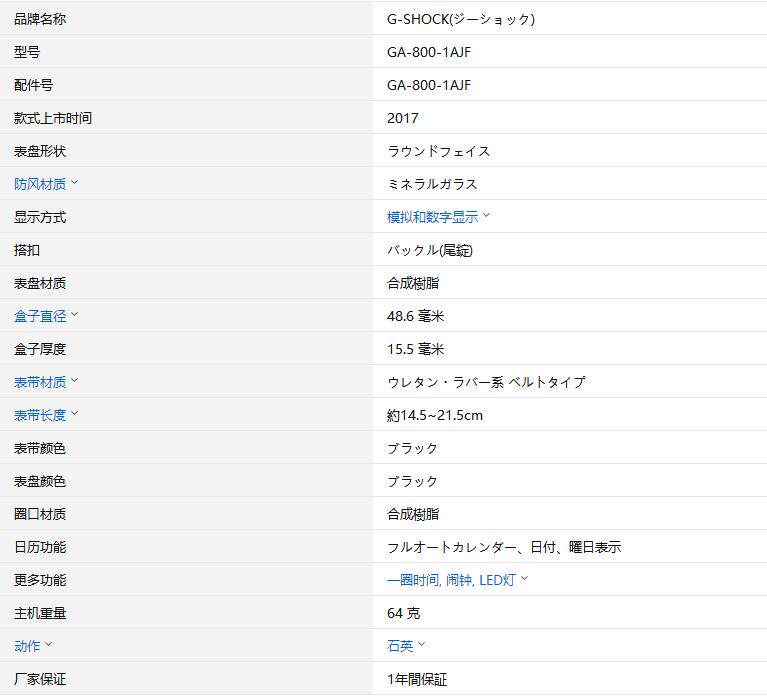Select the ウレタン・ラバー系 ベルトタイプ value
Screen dimensions: 767x698
click(x=486, y=383)
